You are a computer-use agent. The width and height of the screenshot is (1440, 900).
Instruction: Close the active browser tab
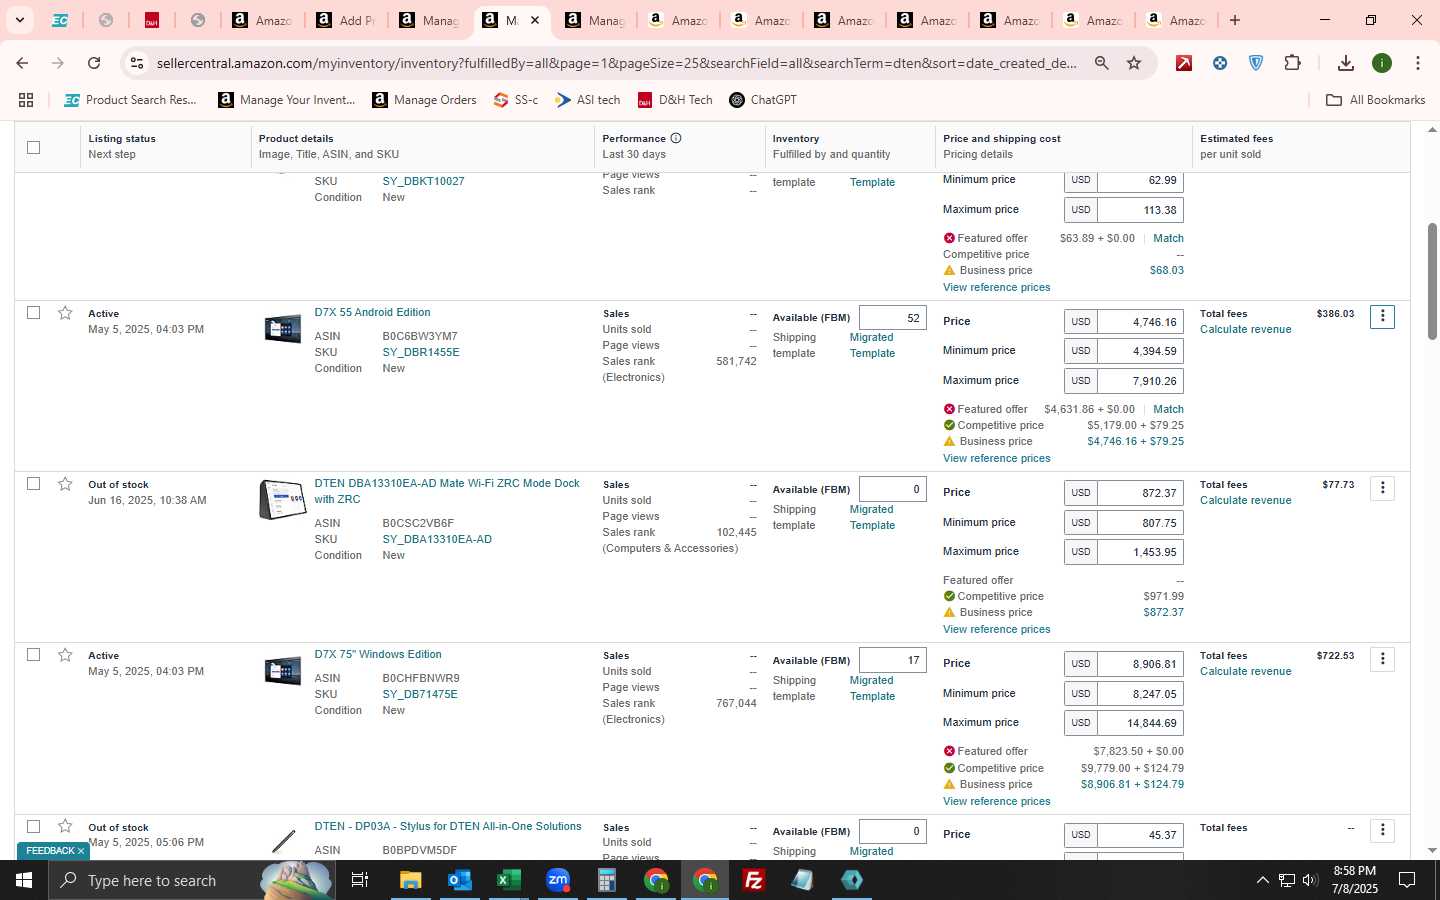535,20
